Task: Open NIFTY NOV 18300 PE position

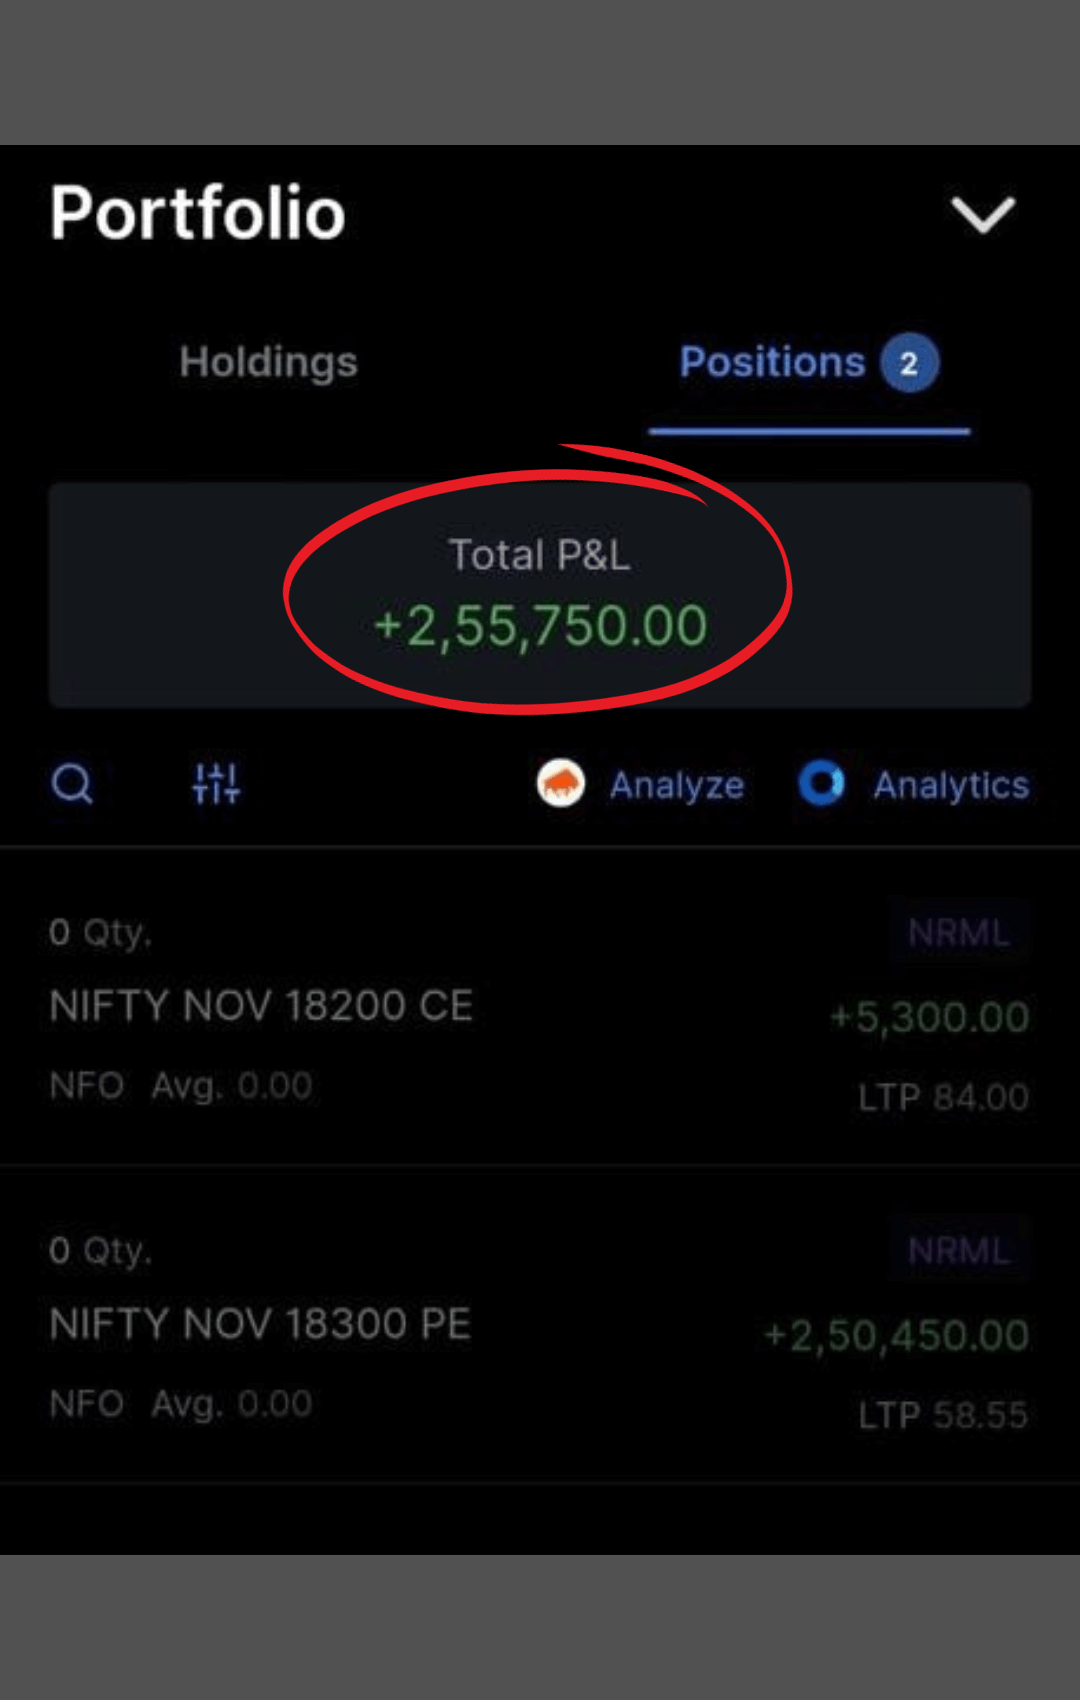Action: [x=260, y=1324]
